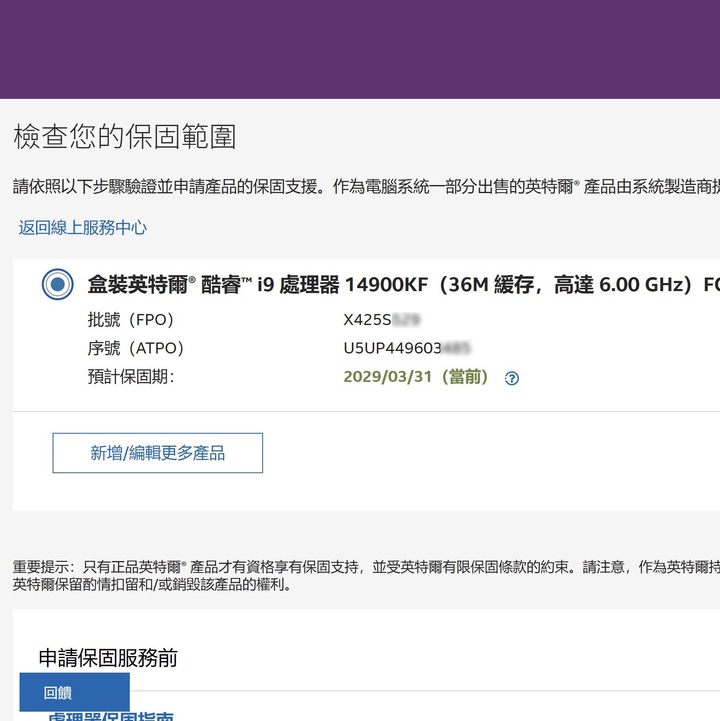Screen dimensions: 720x721
Task: Click the product title 盒裝英特爾 酷睿 i9 處理器 14900KF
Action: 404,285
